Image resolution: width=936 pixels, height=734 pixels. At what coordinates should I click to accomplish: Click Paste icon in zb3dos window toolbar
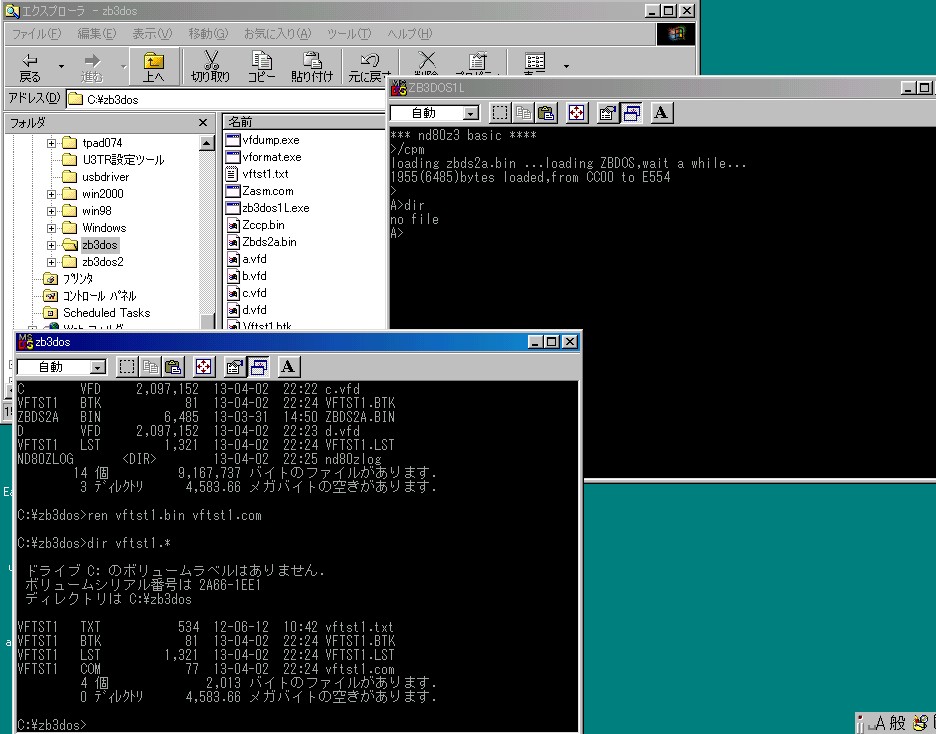173,366
